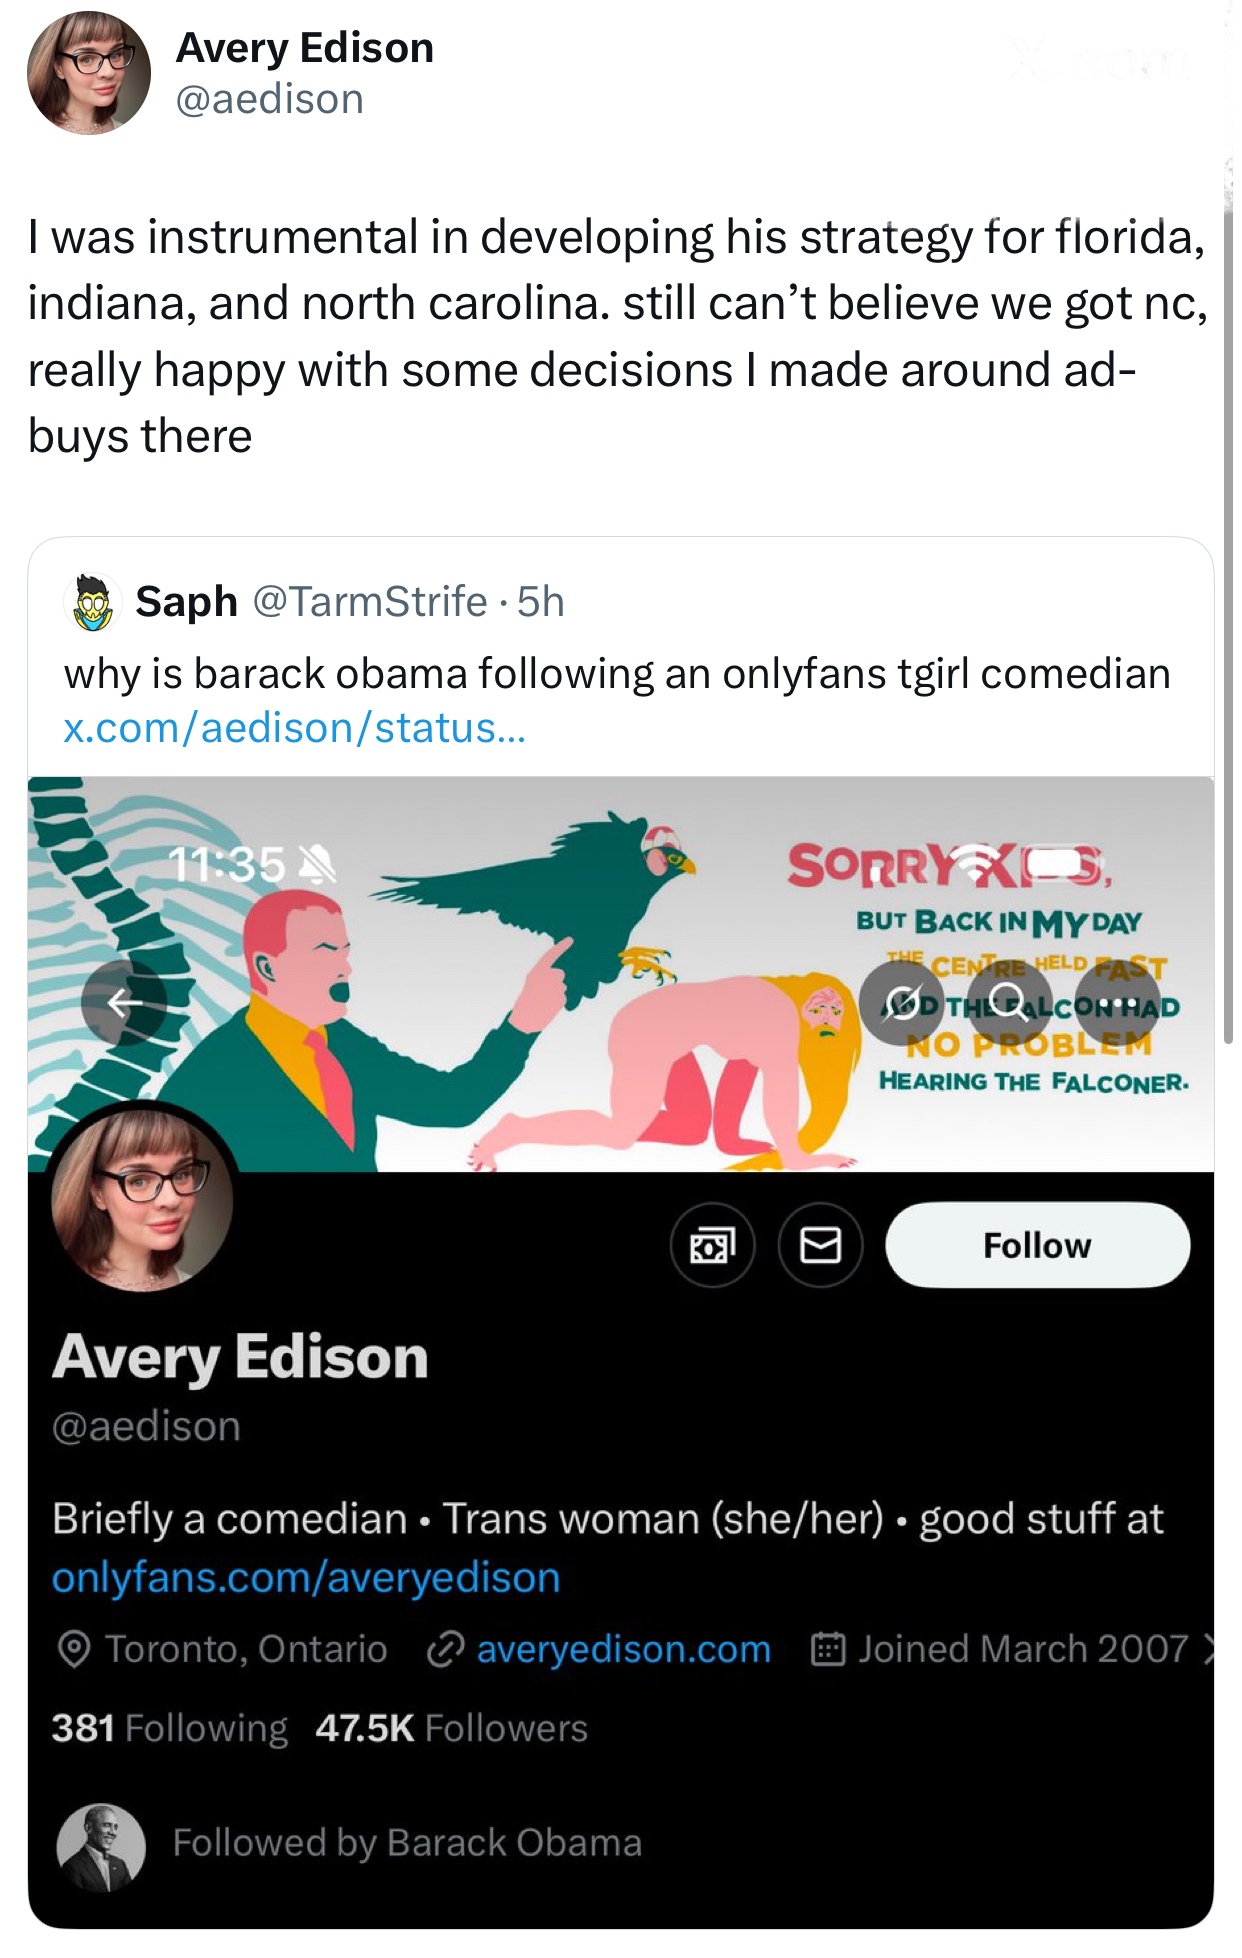Screen dimensions: 1242x1958
Task: Click the money tip icon beside message
Action: click(712, 1245)
